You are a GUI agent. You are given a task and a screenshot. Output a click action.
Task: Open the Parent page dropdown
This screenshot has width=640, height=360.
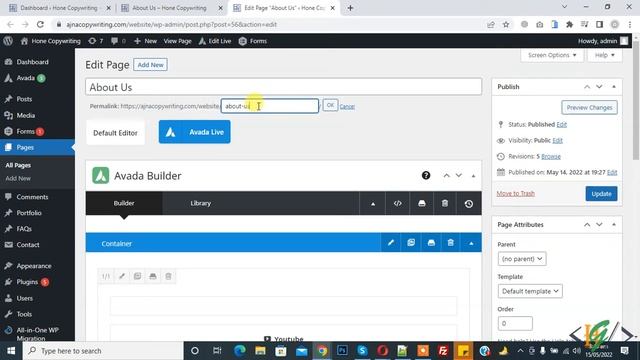click(522, 259)
